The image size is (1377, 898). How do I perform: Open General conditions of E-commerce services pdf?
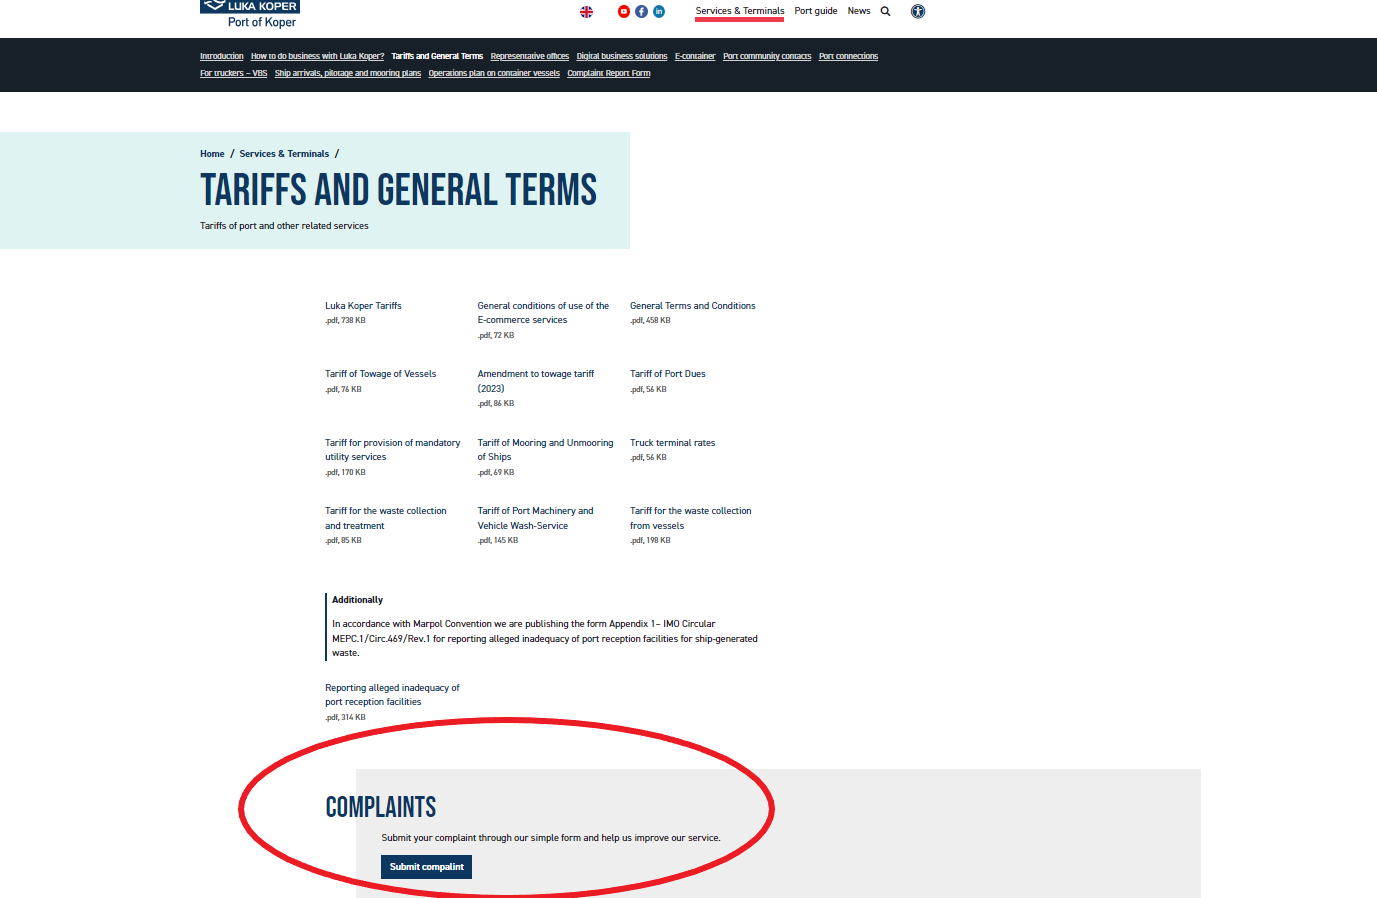[543, 313]
